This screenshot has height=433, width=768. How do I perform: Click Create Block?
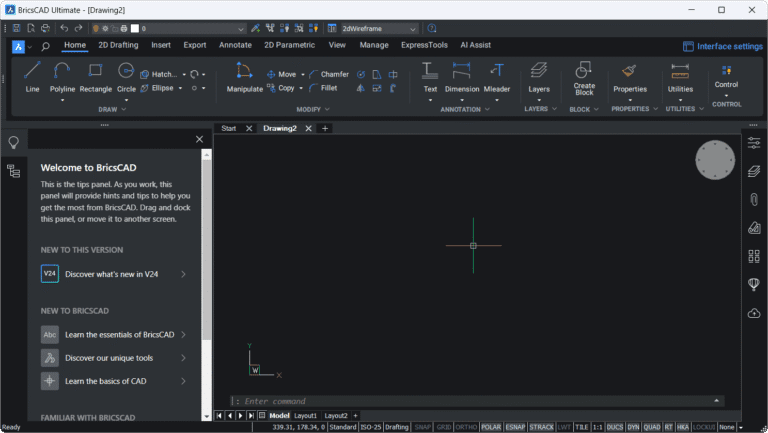(x=584, y=78)
